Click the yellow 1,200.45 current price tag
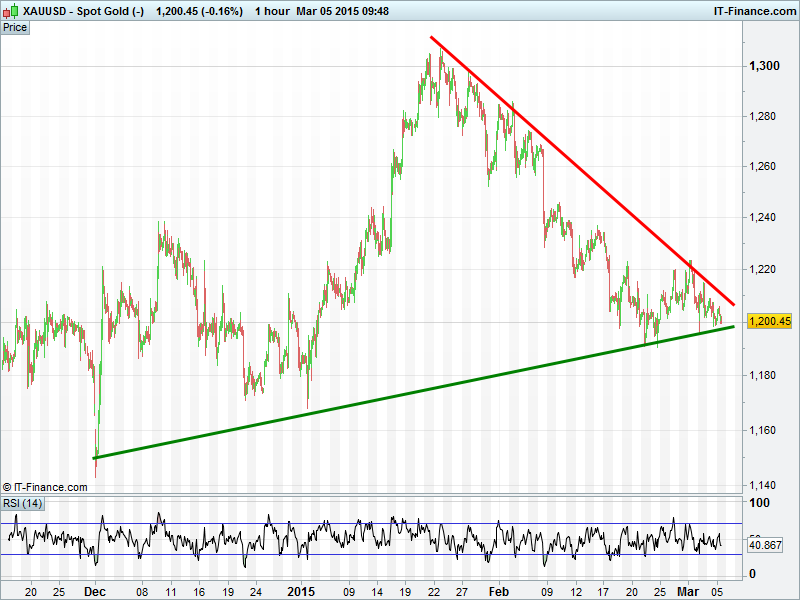 point(769,321)
